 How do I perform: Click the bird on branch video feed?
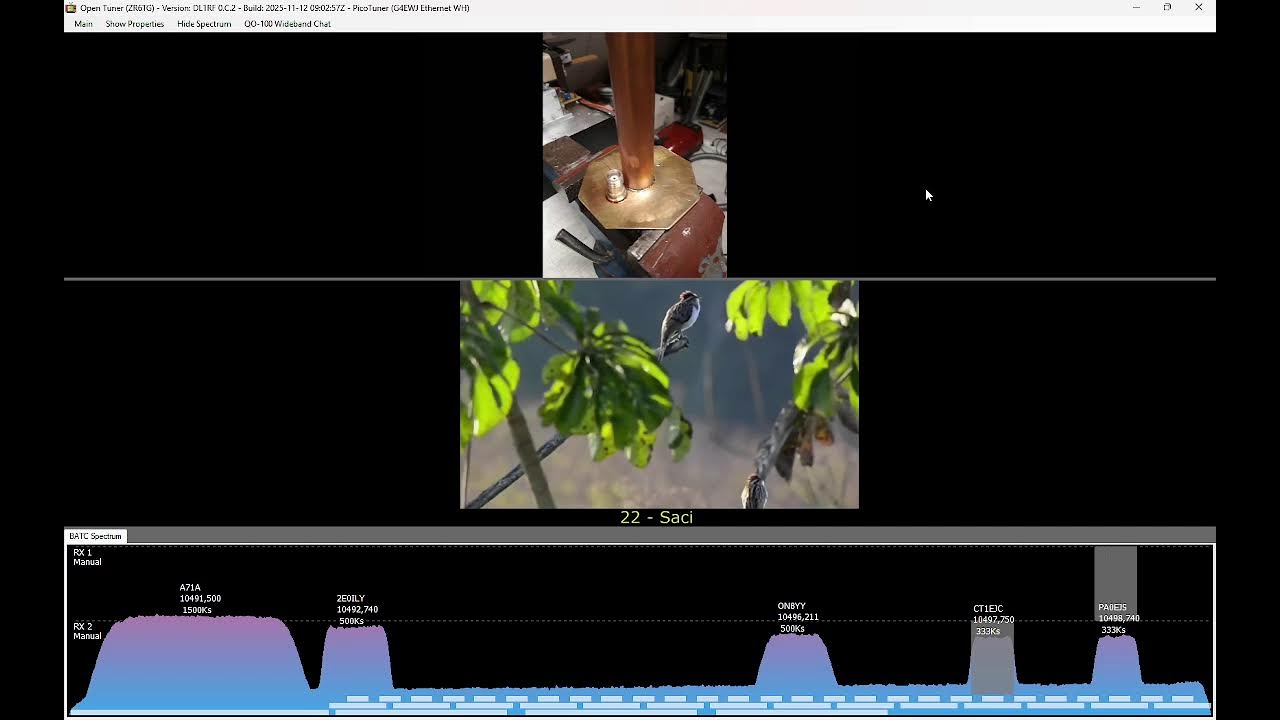[659, 394]
